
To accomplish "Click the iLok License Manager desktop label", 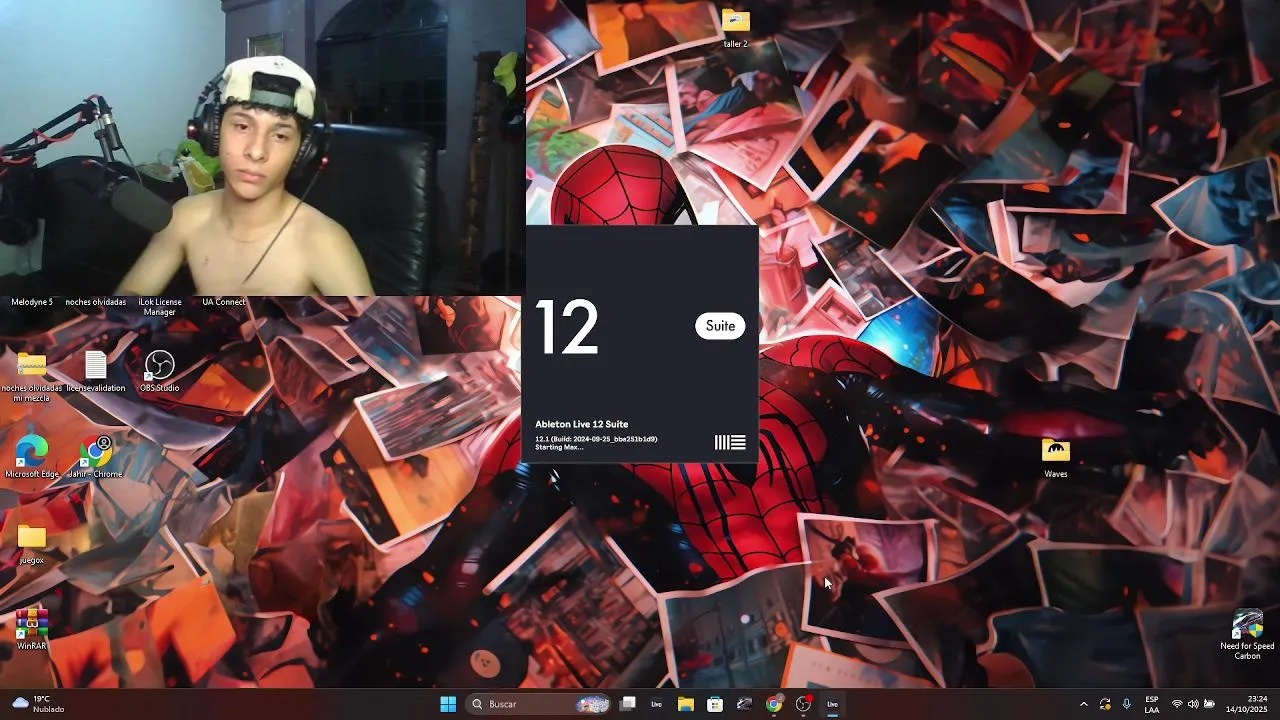I will [160, 307].
